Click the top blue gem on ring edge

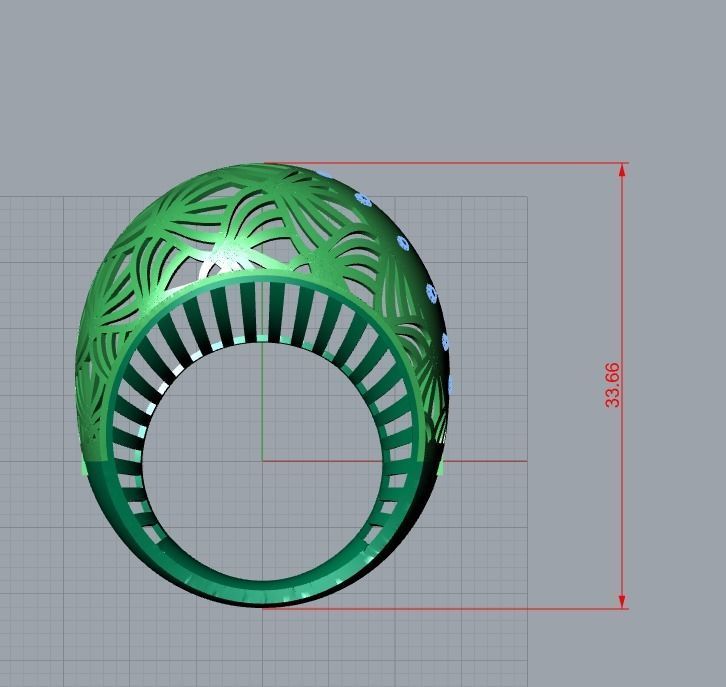(x=324, y=173)
